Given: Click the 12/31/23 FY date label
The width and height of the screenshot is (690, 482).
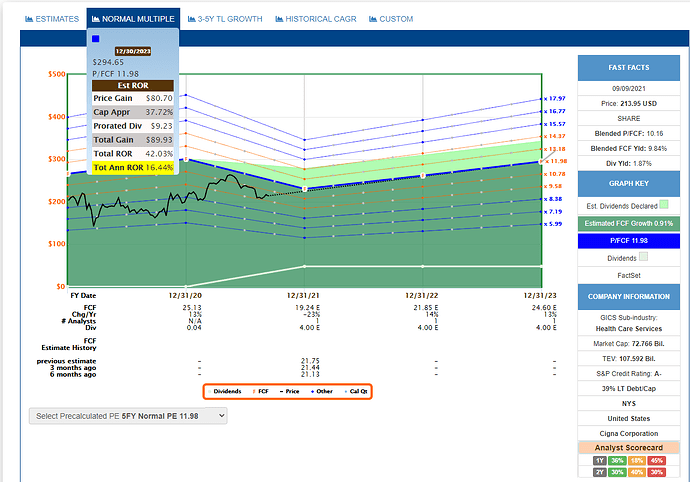Looking at the screenshot, I should [x=540, y=295].
